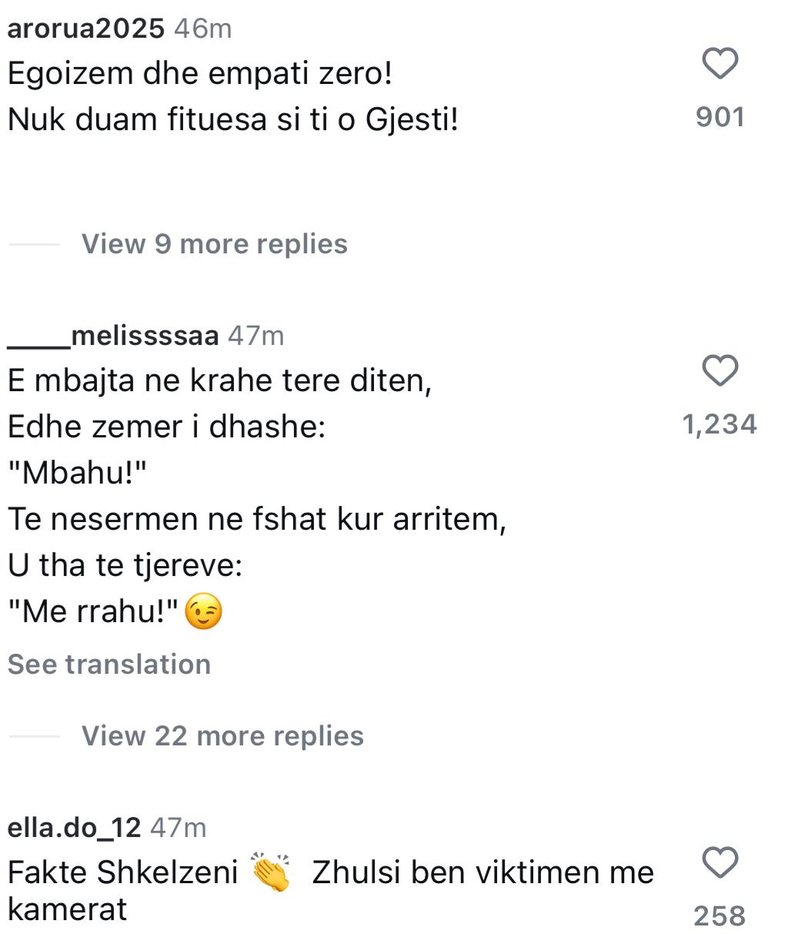
Task: Like ella.do_12's comment with the heart
Action: (x=720, y=862)
